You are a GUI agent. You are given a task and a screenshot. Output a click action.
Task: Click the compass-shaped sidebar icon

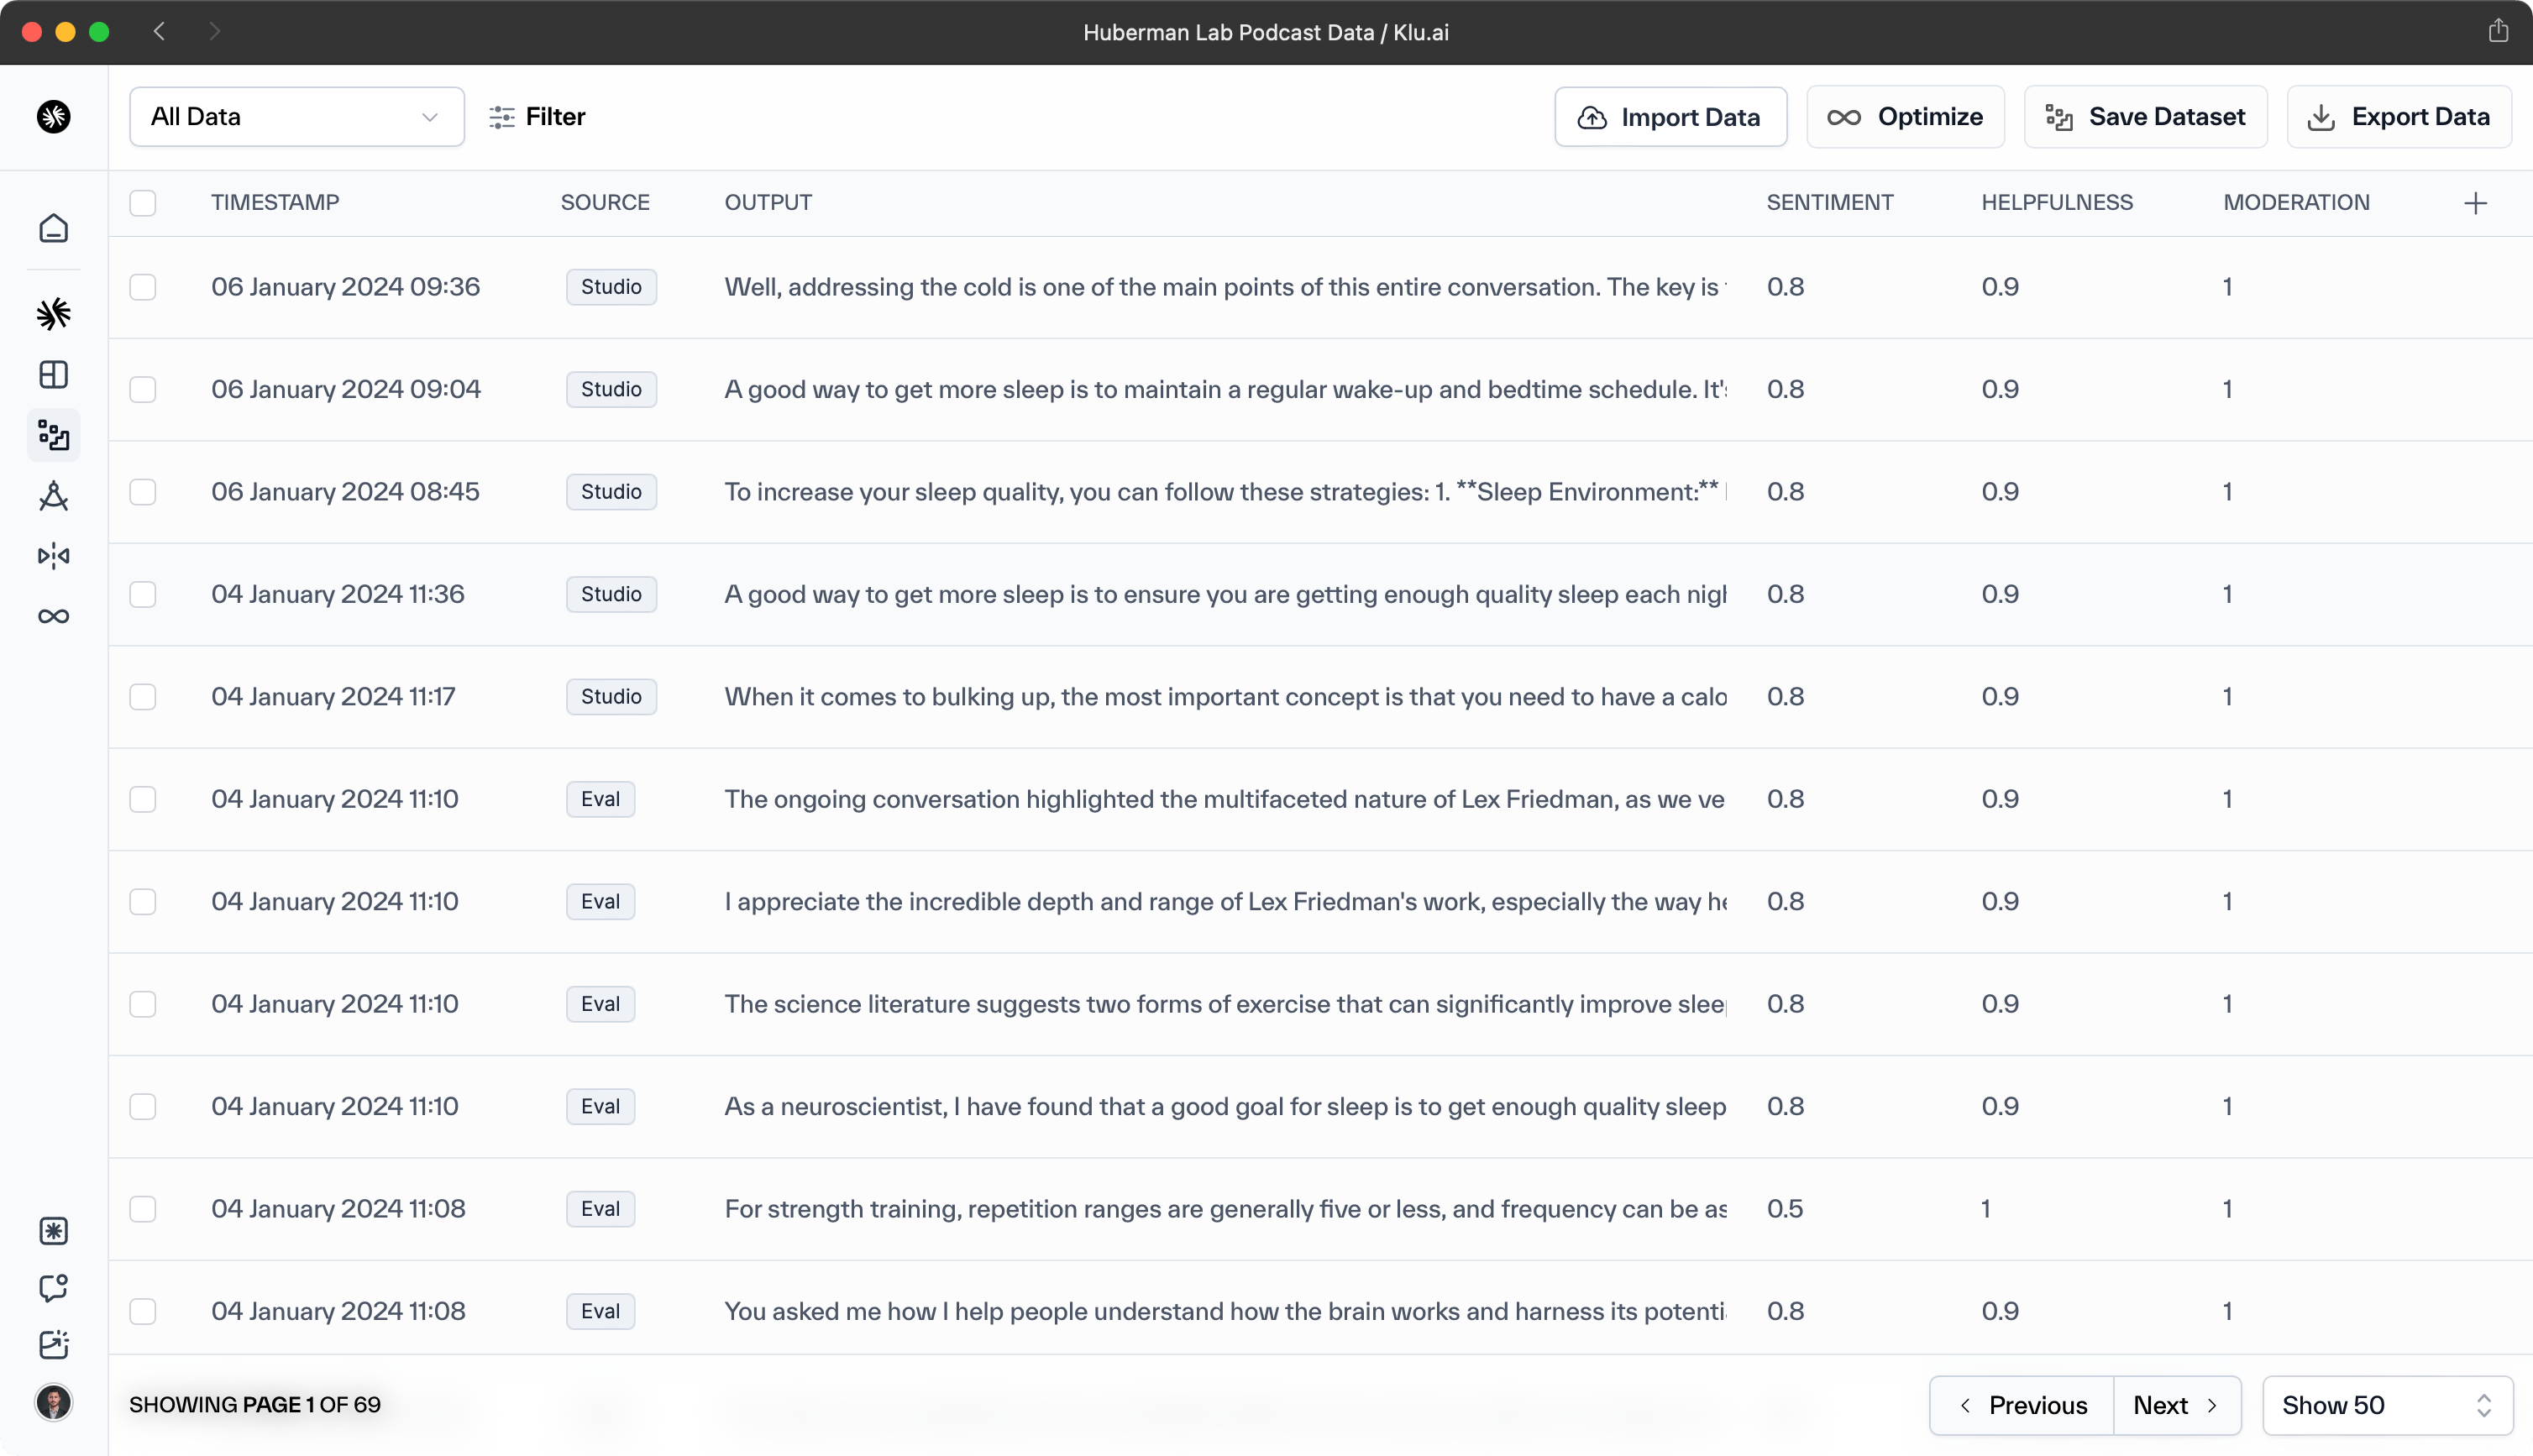(54, 496)
